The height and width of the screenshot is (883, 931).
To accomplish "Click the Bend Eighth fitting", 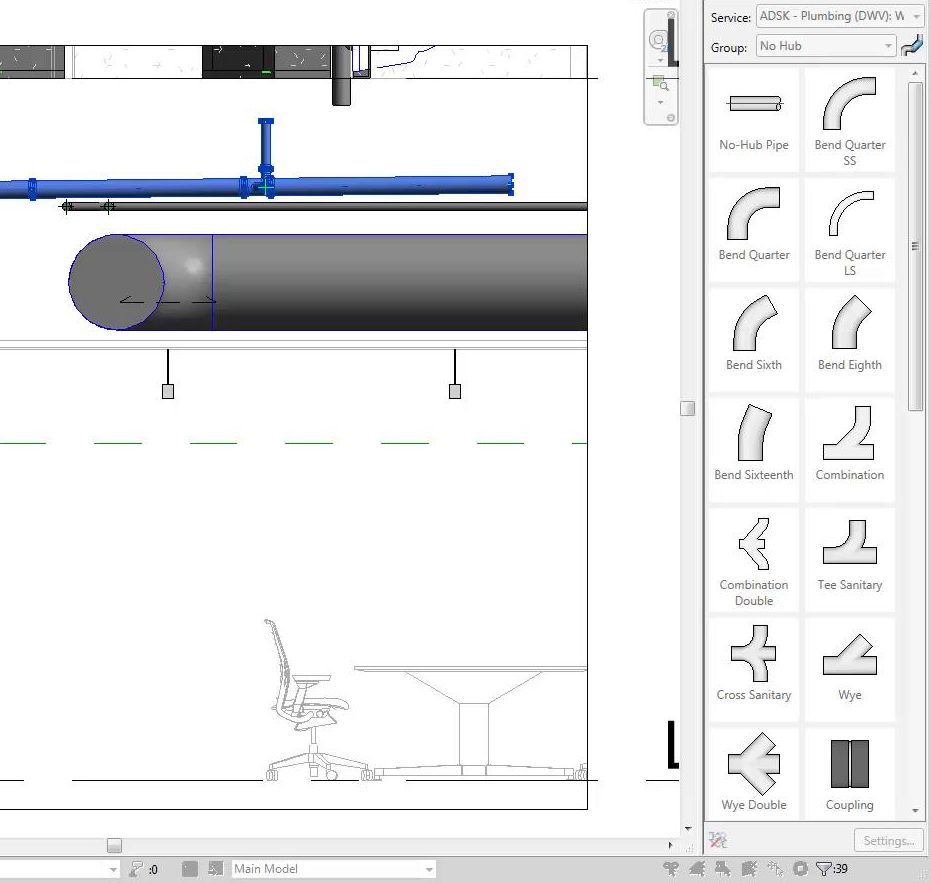I will pos(849,338).
